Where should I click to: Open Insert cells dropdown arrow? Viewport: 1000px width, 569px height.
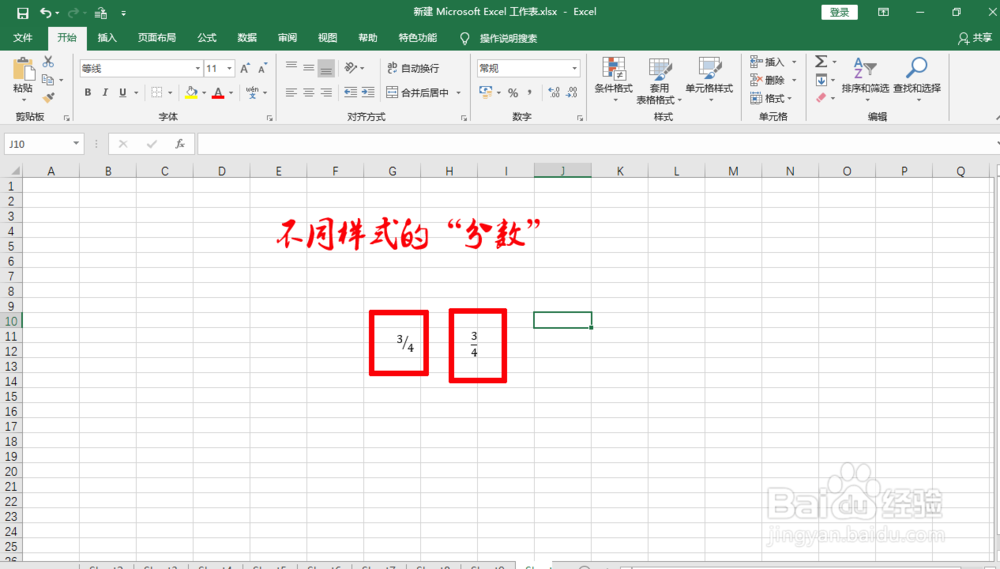(794, 63)
